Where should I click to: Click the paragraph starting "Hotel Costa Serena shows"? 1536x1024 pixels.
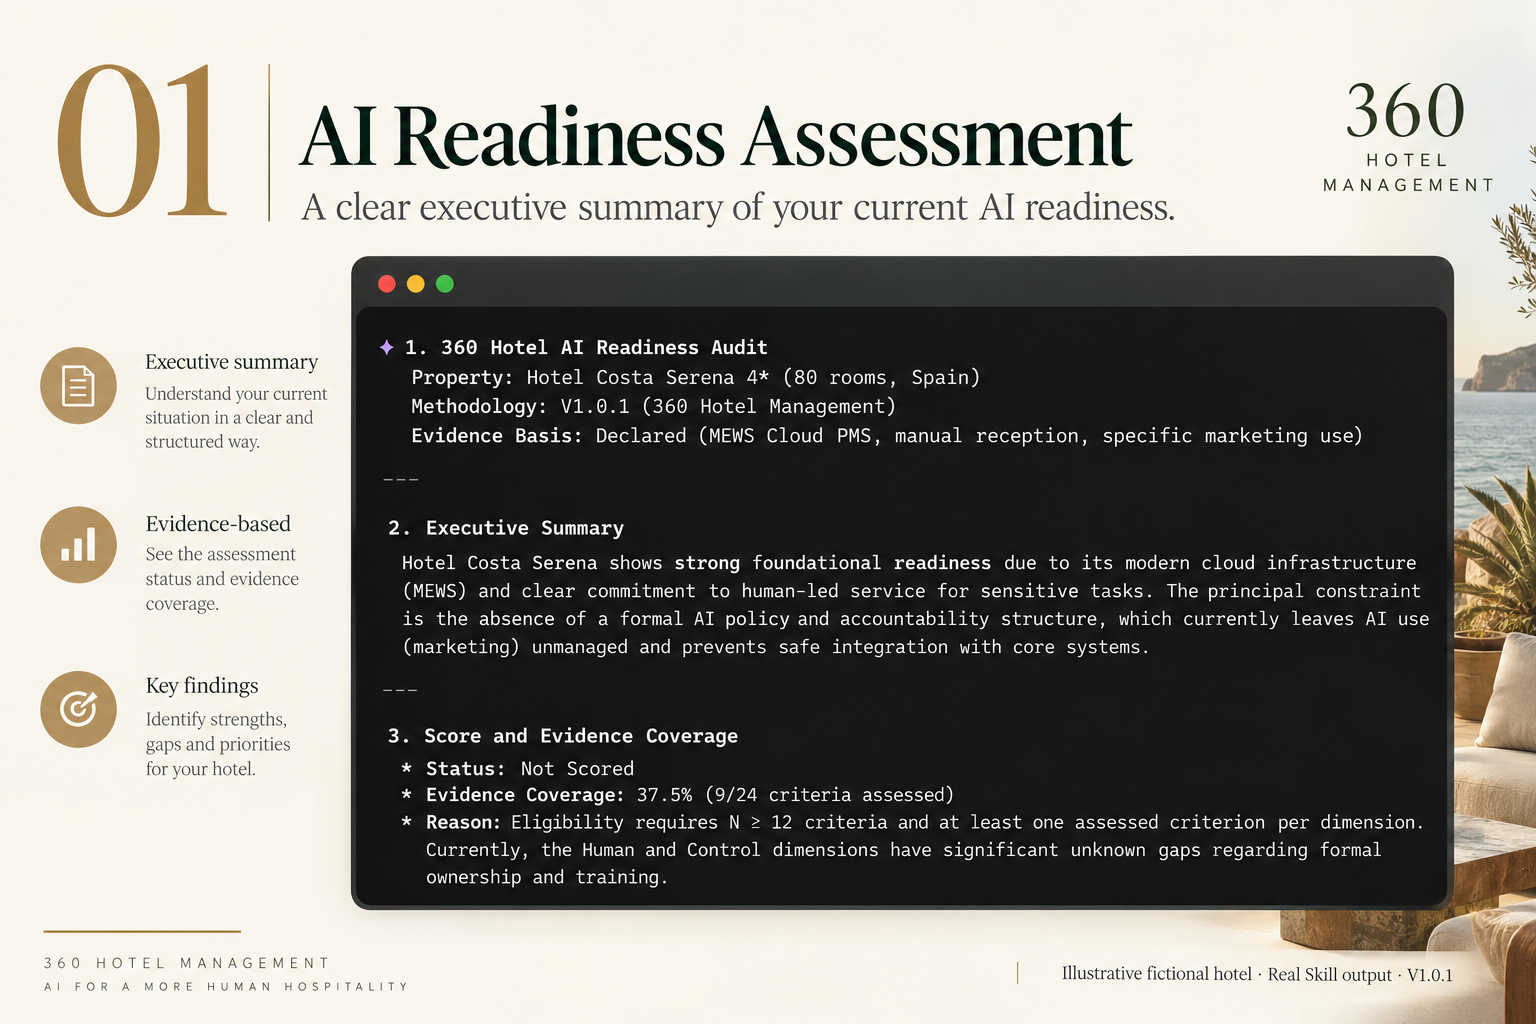[x=915, y=605]
